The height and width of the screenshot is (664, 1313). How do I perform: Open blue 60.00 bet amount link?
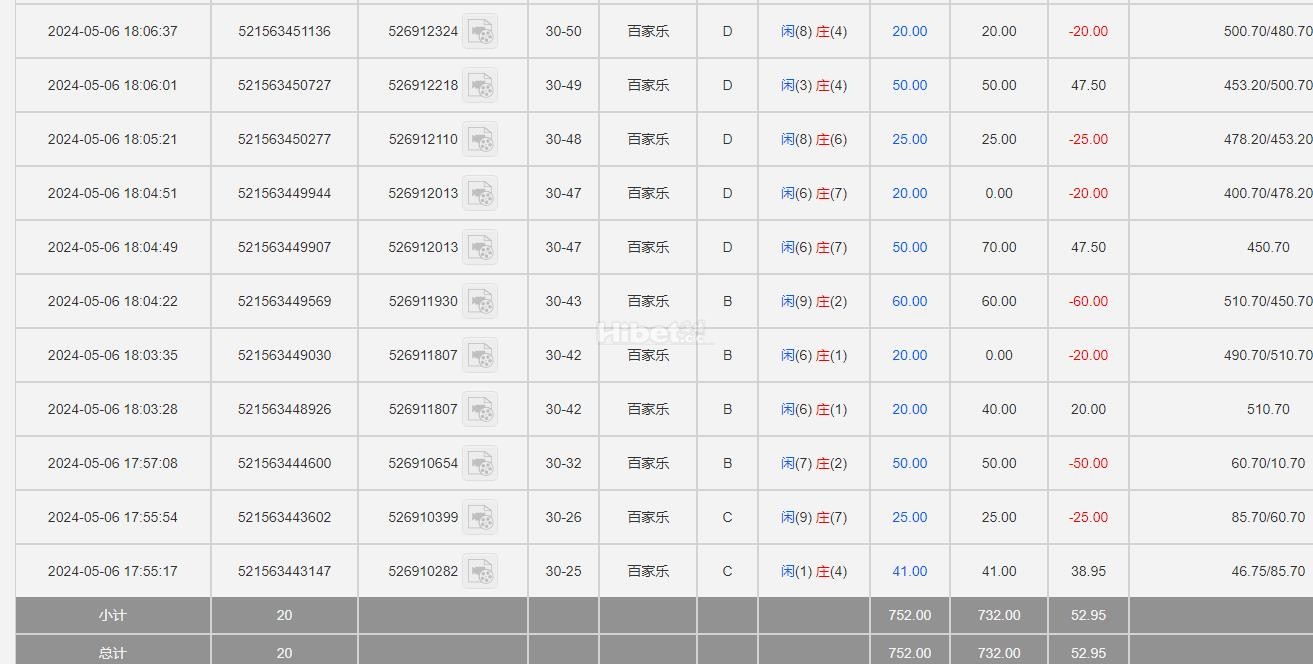[910, 301]
